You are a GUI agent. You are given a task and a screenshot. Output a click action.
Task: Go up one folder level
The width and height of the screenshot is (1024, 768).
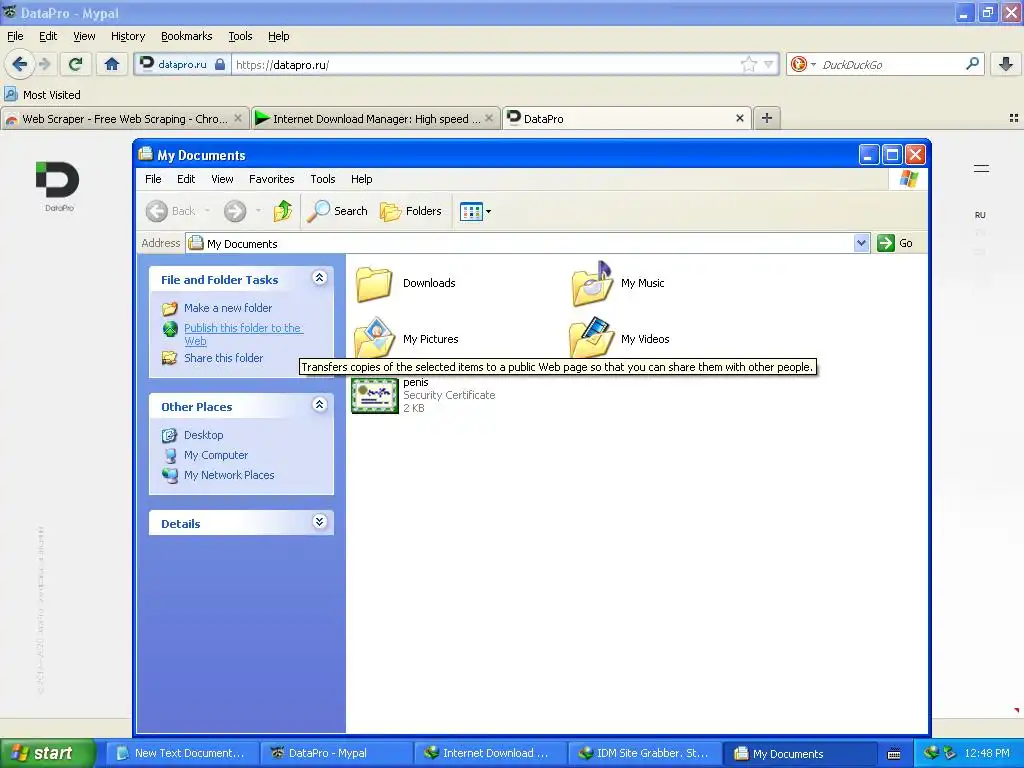pyautogui.click(x=283, y=211)
